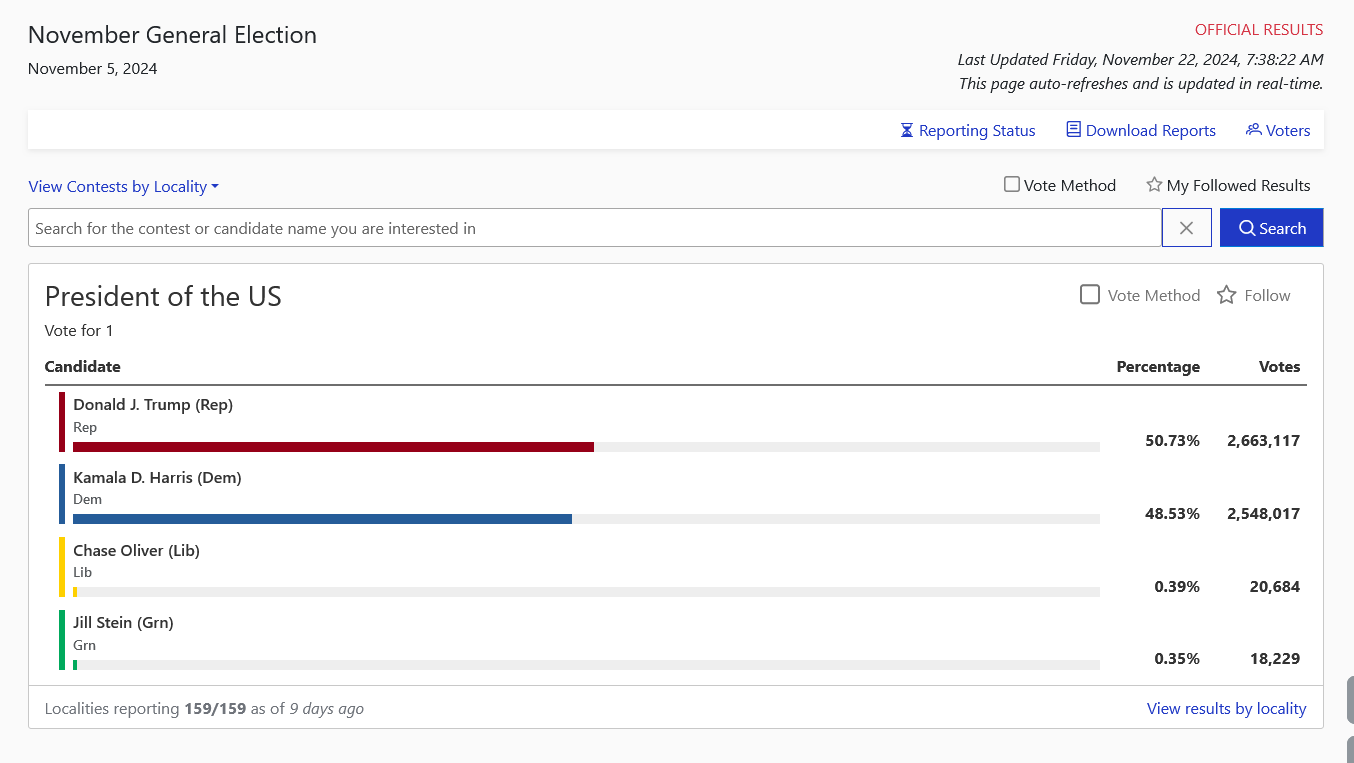Focus the contest or candidate search field
This screenshot has width=1354, height=763.
click(x=595, y=228)
